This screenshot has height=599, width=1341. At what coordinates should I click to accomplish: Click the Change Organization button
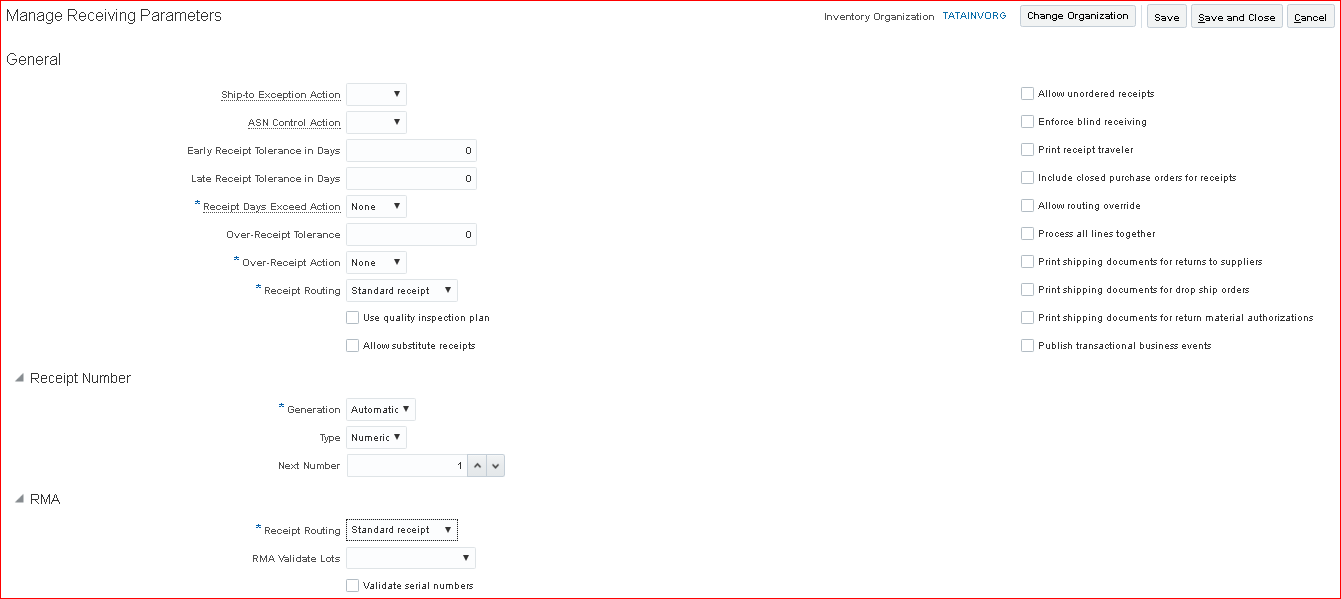coord(1077,16)
